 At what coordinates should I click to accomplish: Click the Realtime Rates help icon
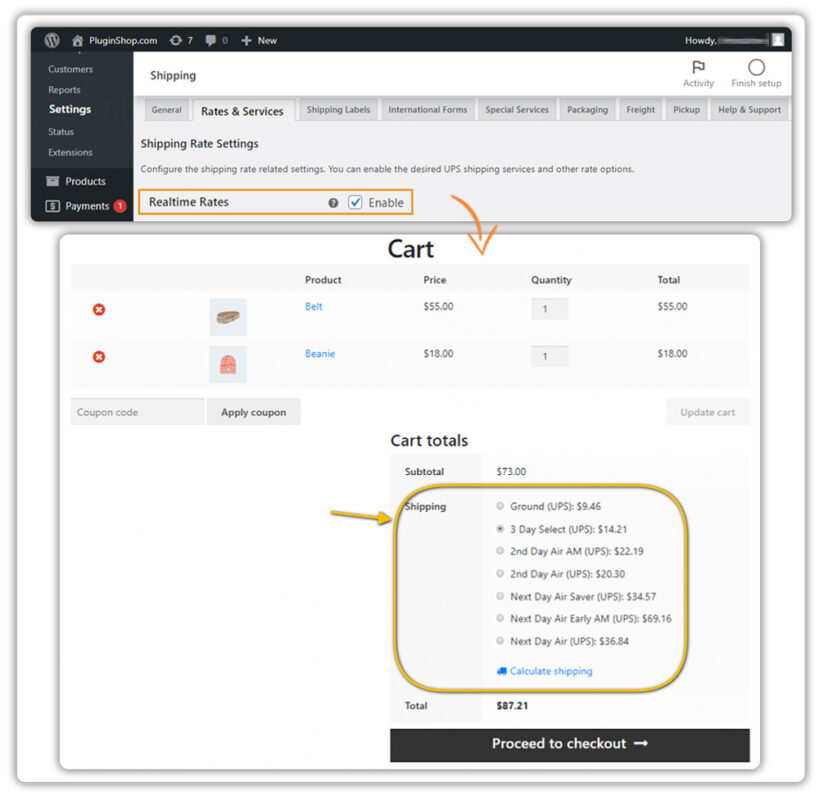click(x=333, y=203)
